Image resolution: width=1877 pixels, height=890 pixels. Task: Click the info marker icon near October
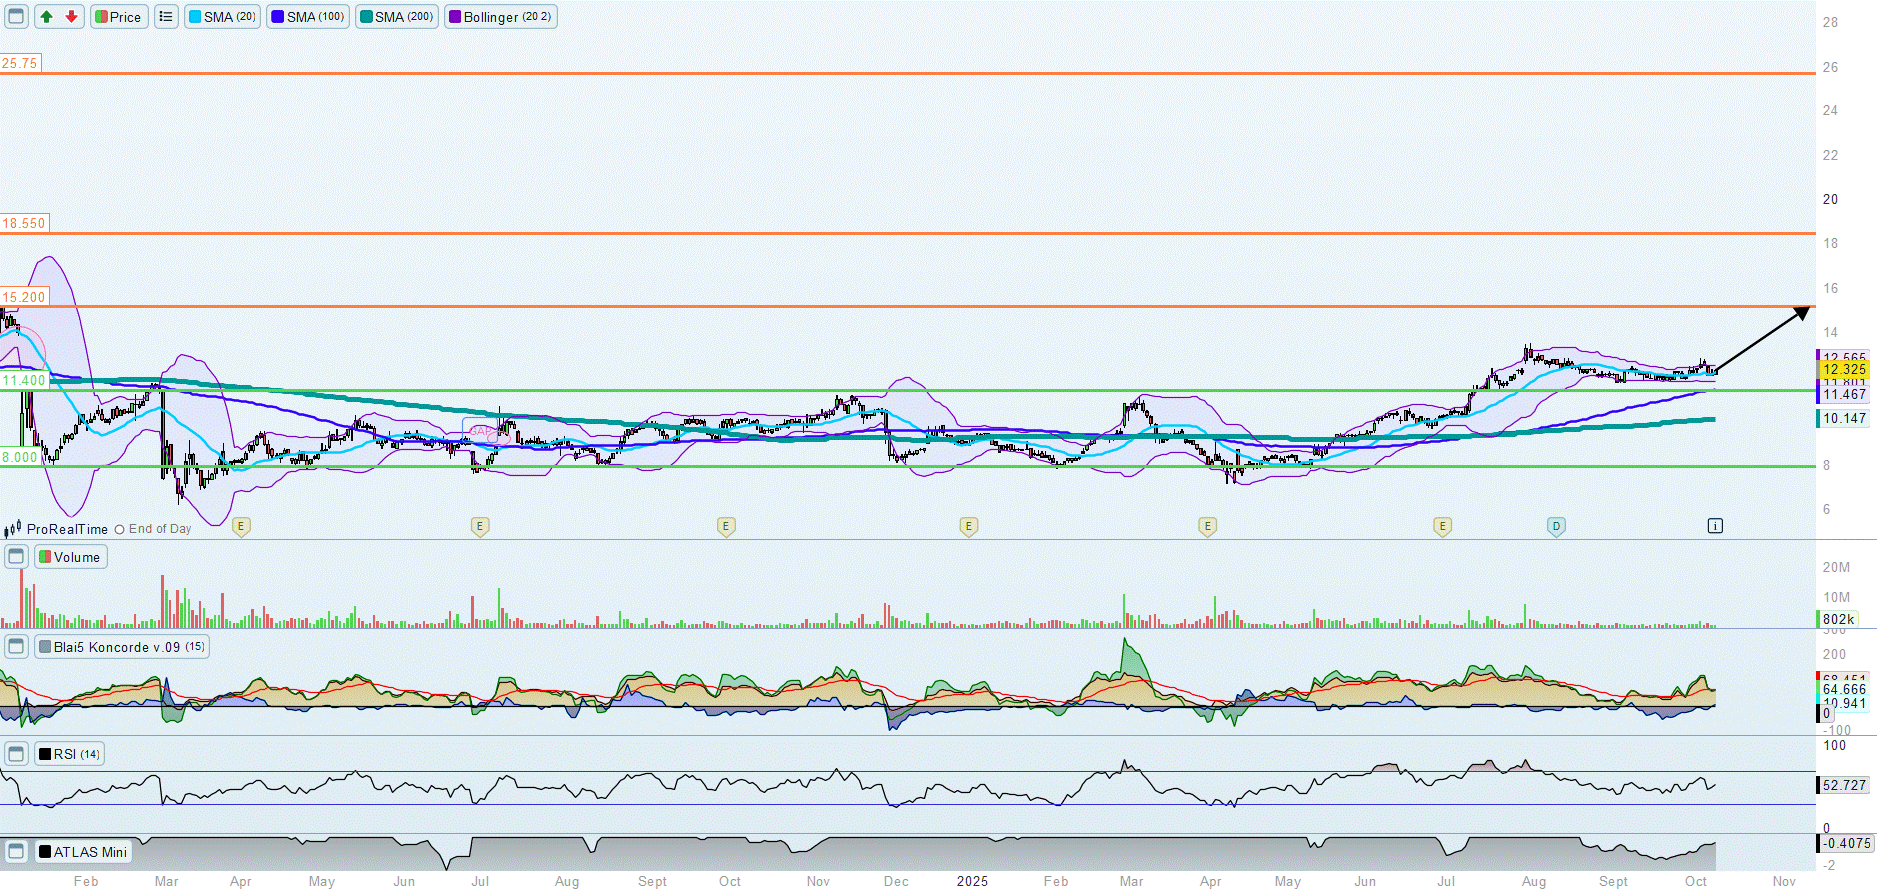(x=1715, y=526)
